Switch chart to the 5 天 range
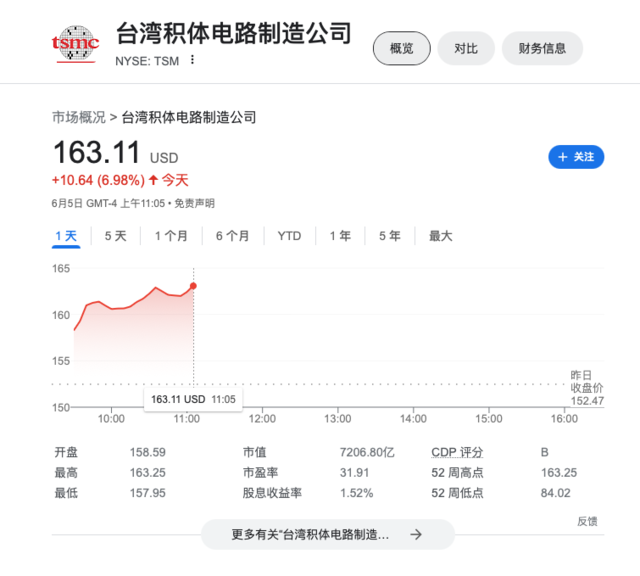 coord(116,236)
